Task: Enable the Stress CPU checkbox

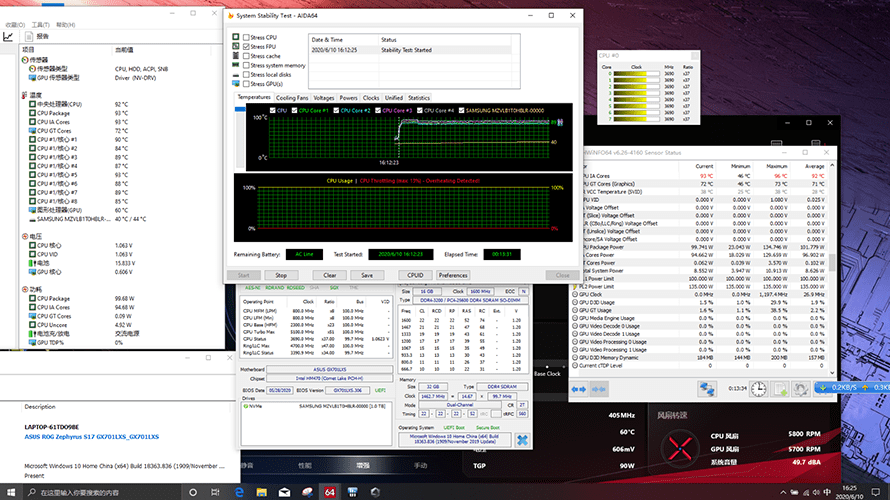Action: pyautogui.click(x=246, y=37)
